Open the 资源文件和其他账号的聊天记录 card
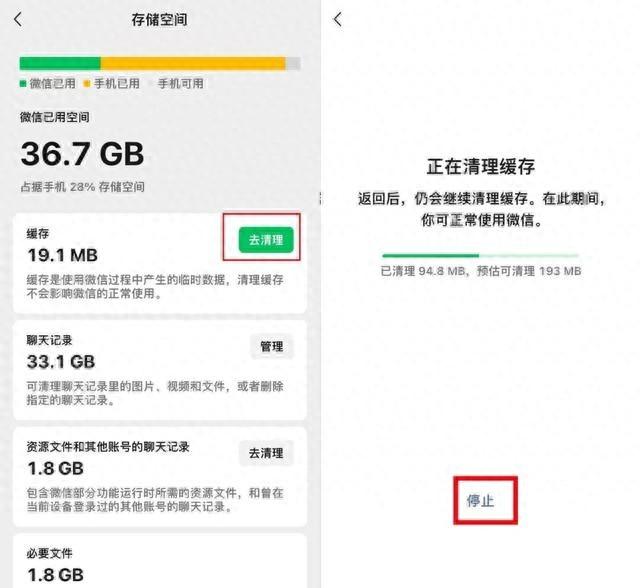The width and height of the screenshot is (640, 588). [160, 477]
